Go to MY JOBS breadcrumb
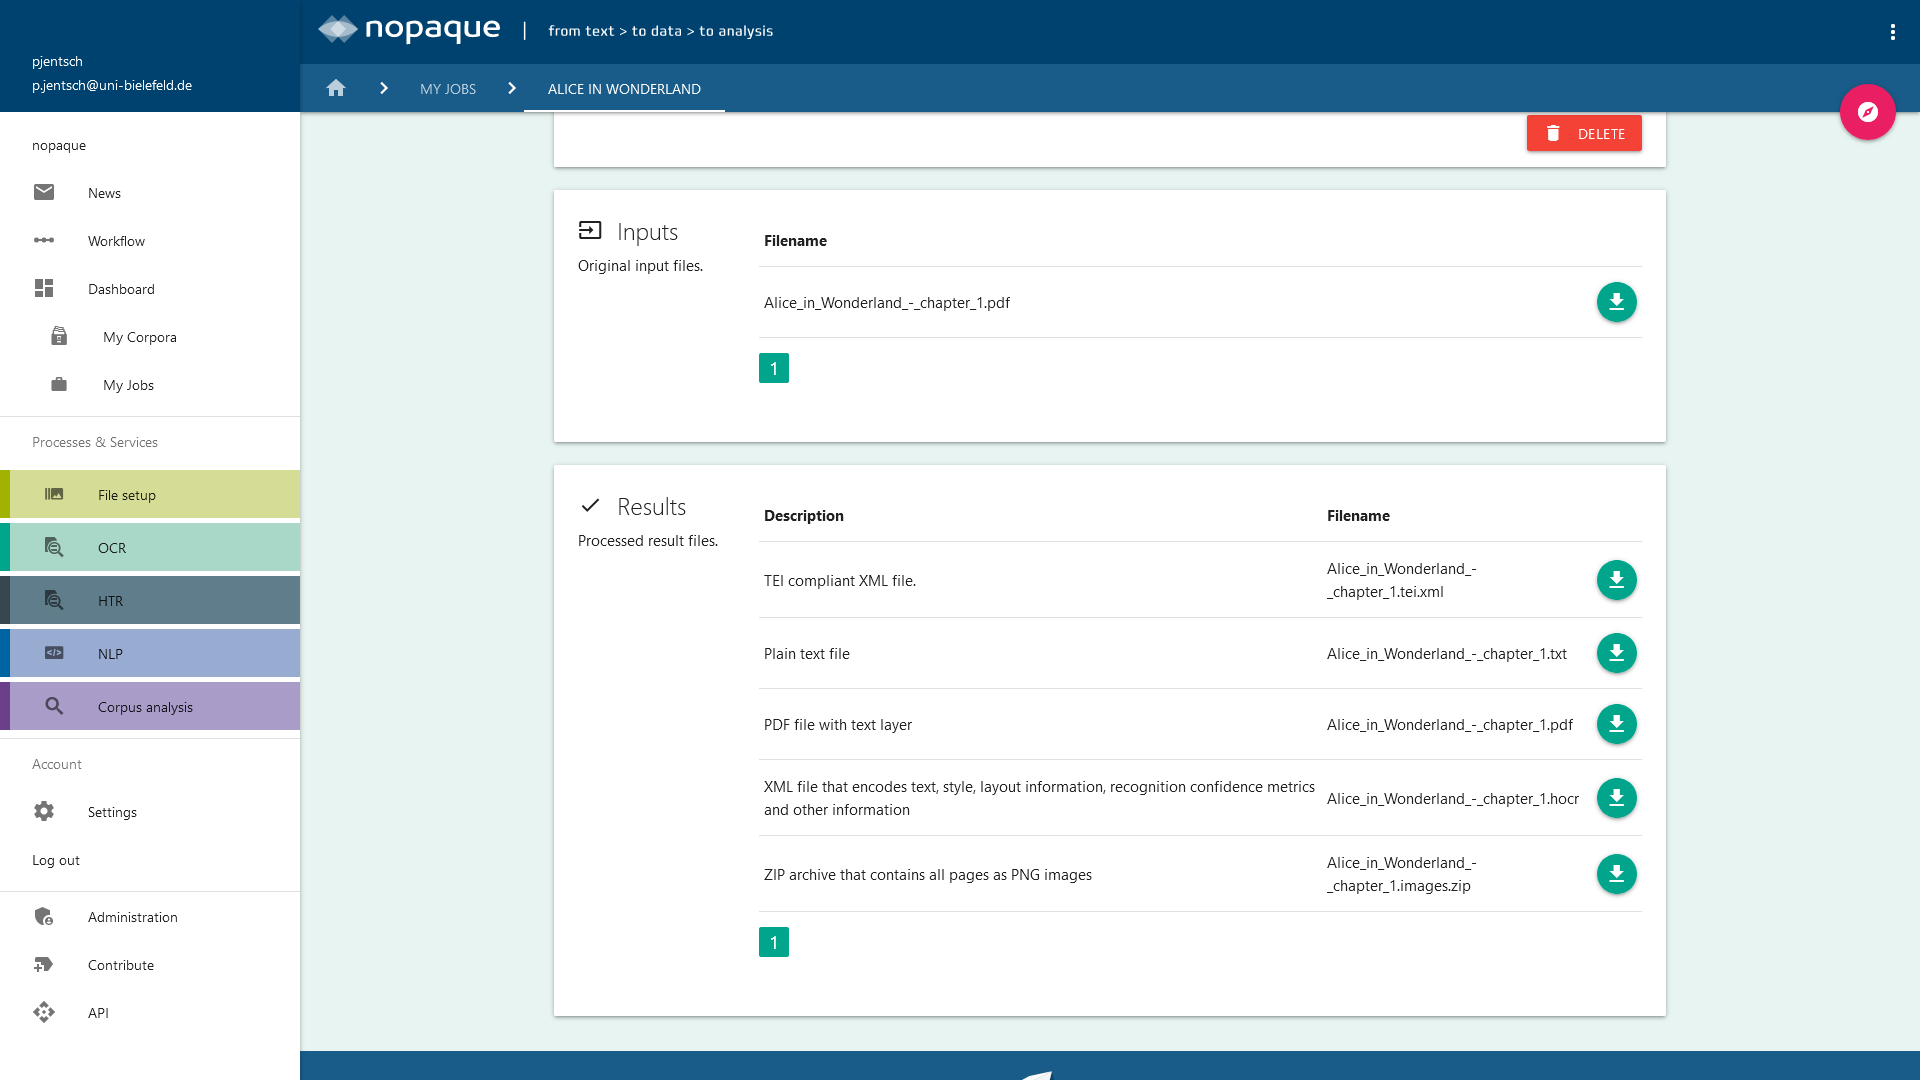Viewport: 1920px width, 1080px height. pos(447,89)
